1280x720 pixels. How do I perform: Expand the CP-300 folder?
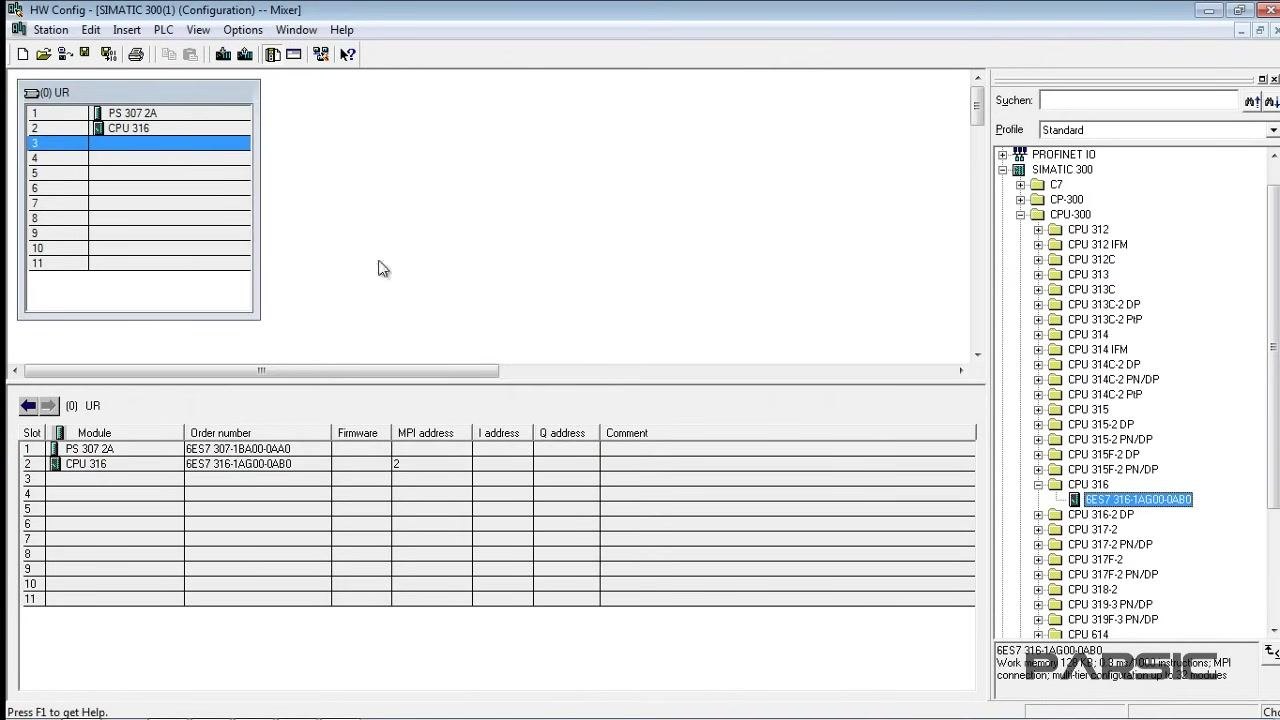[1020, 199]
